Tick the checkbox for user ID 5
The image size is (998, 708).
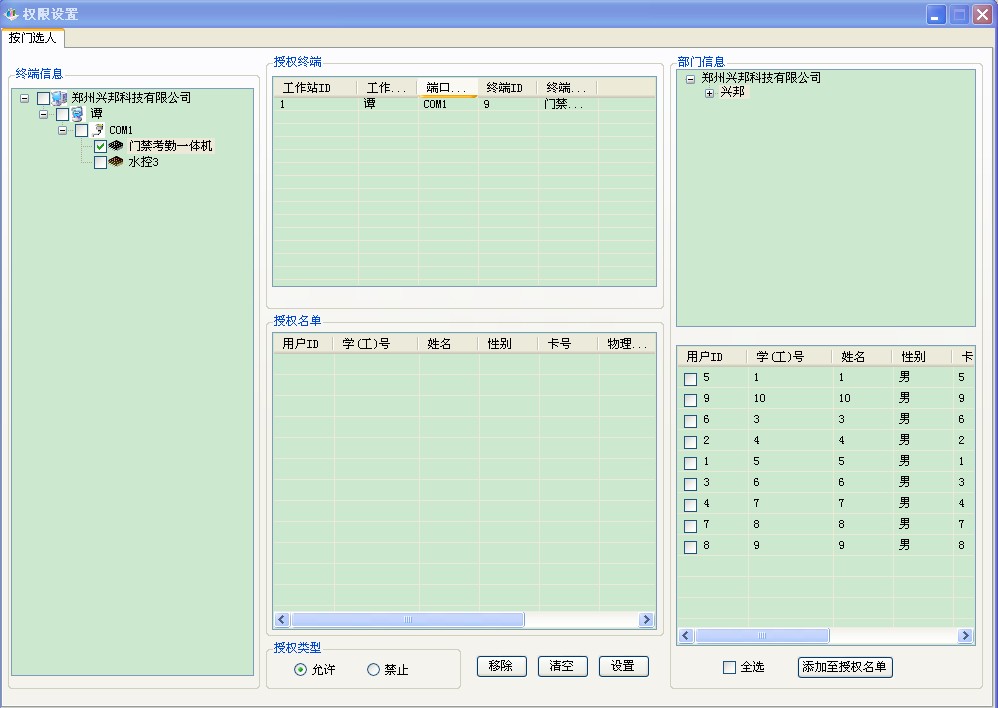690,379
